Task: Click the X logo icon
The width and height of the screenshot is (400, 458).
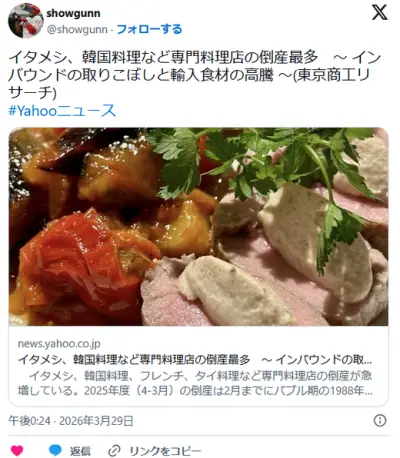Action: tap(380, 13)
